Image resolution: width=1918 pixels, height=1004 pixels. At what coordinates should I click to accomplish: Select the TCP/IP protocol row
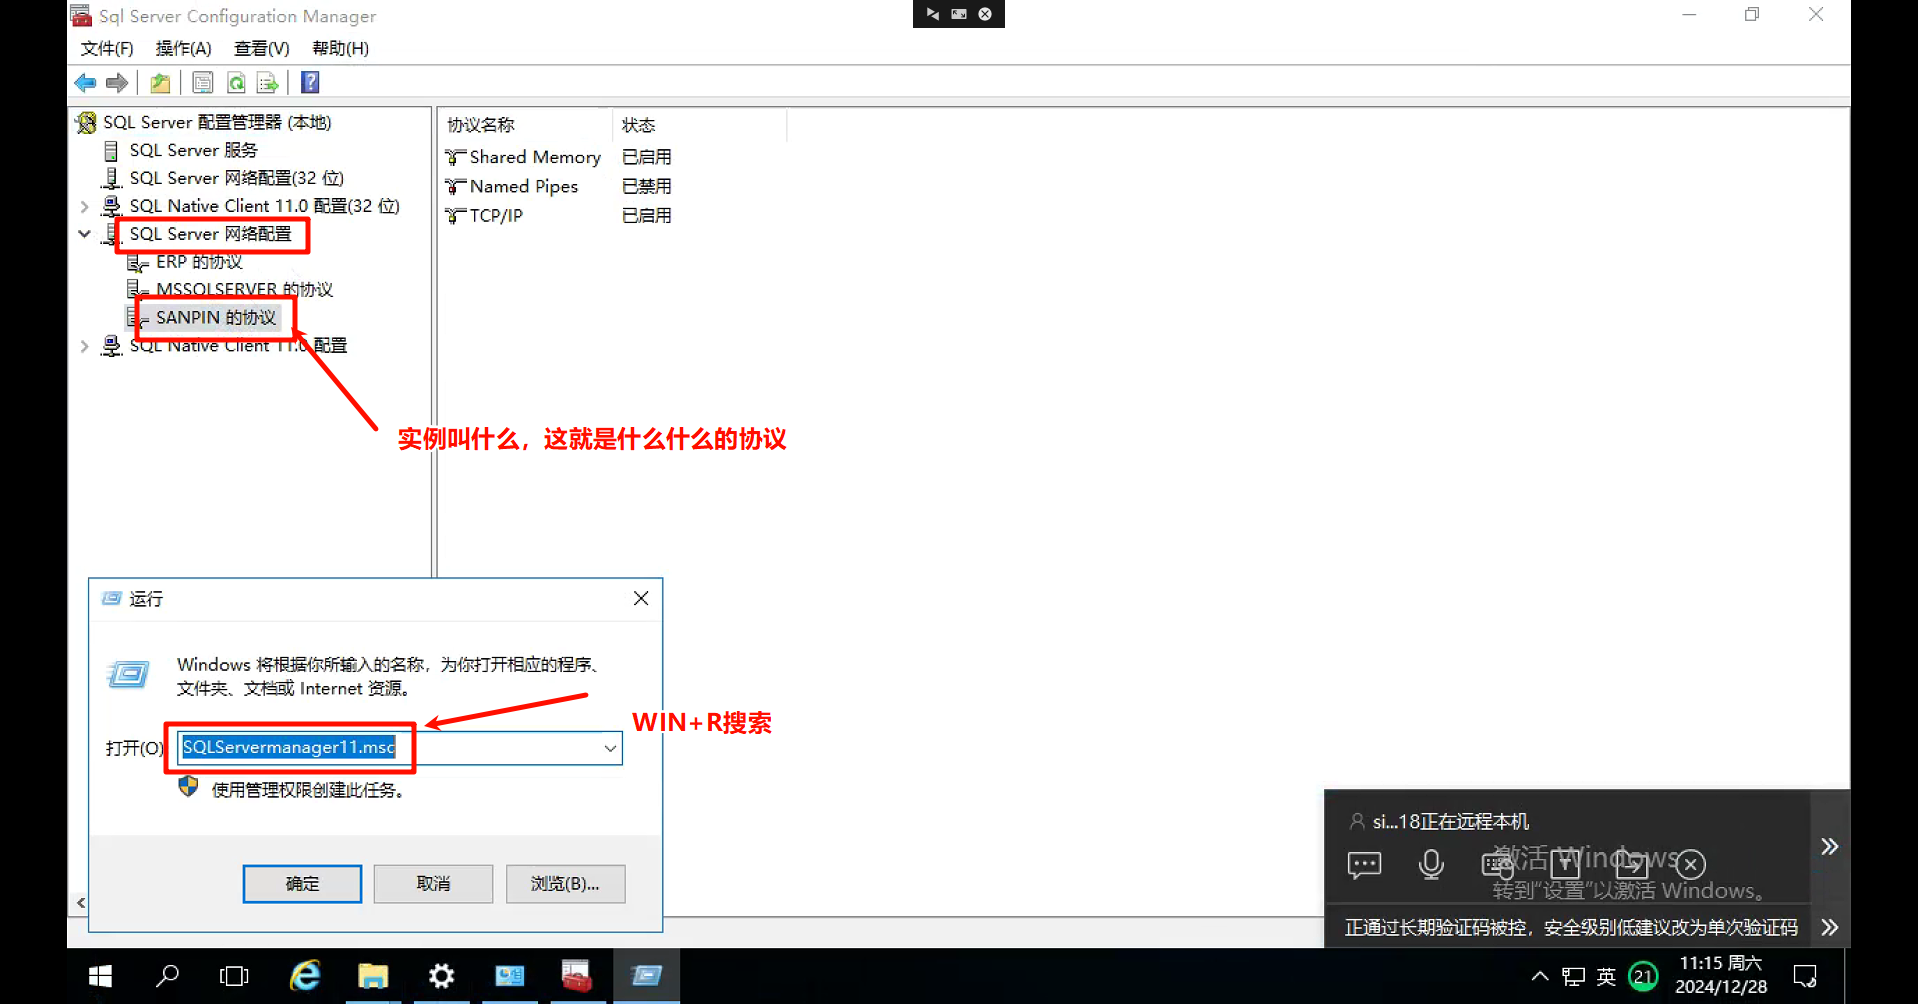pyautogui.click(x=496, y=215)
